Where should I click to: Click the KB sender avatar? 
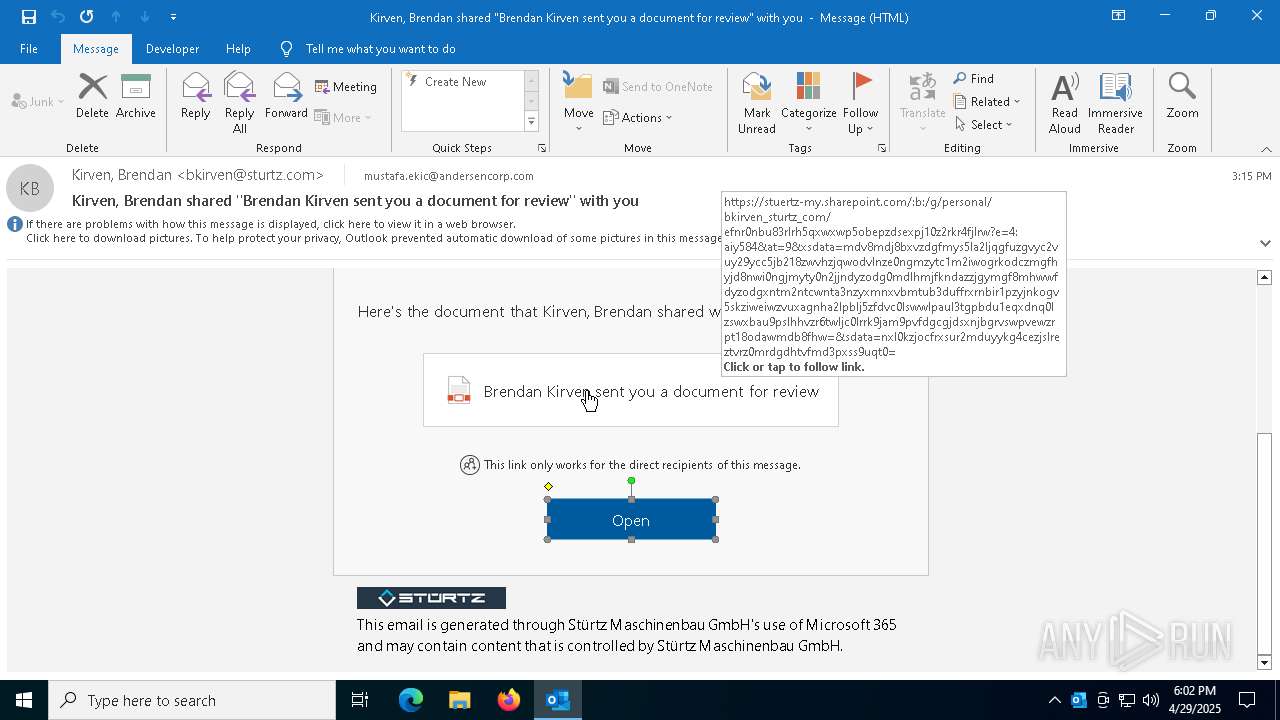[x=30, y=188]
